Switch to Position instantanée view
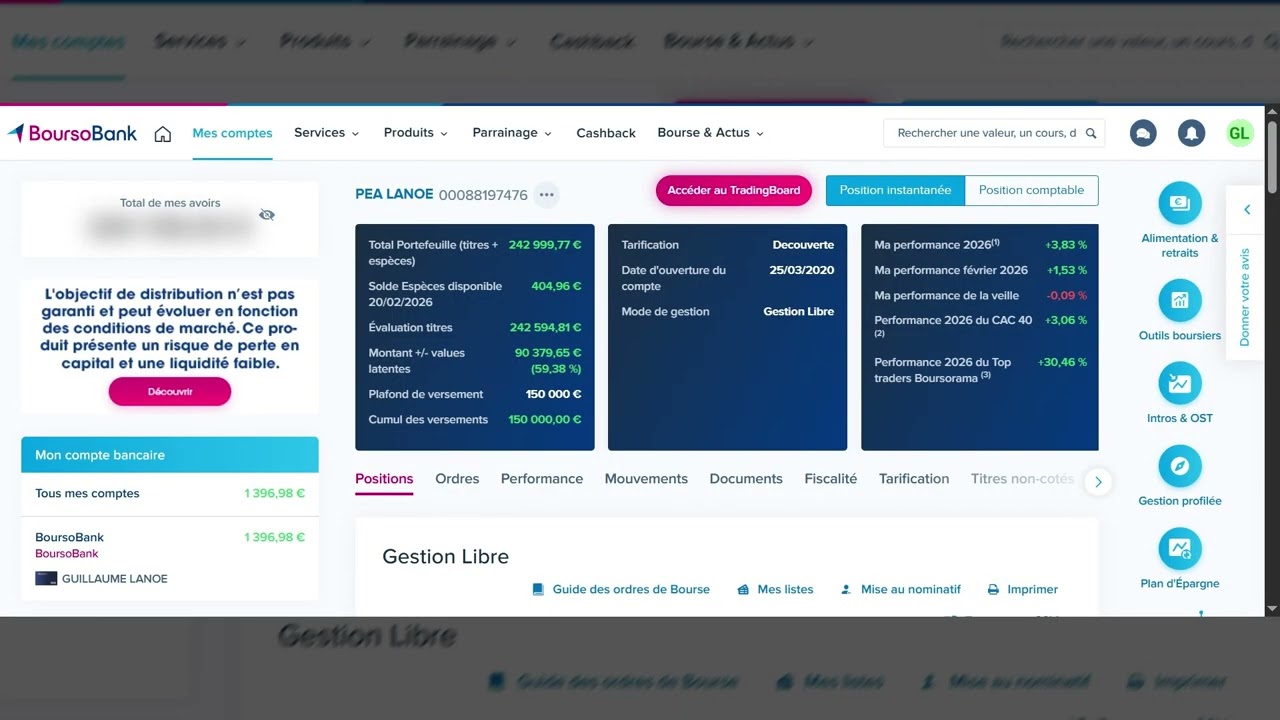1280x720 pixels. (895, 190)
